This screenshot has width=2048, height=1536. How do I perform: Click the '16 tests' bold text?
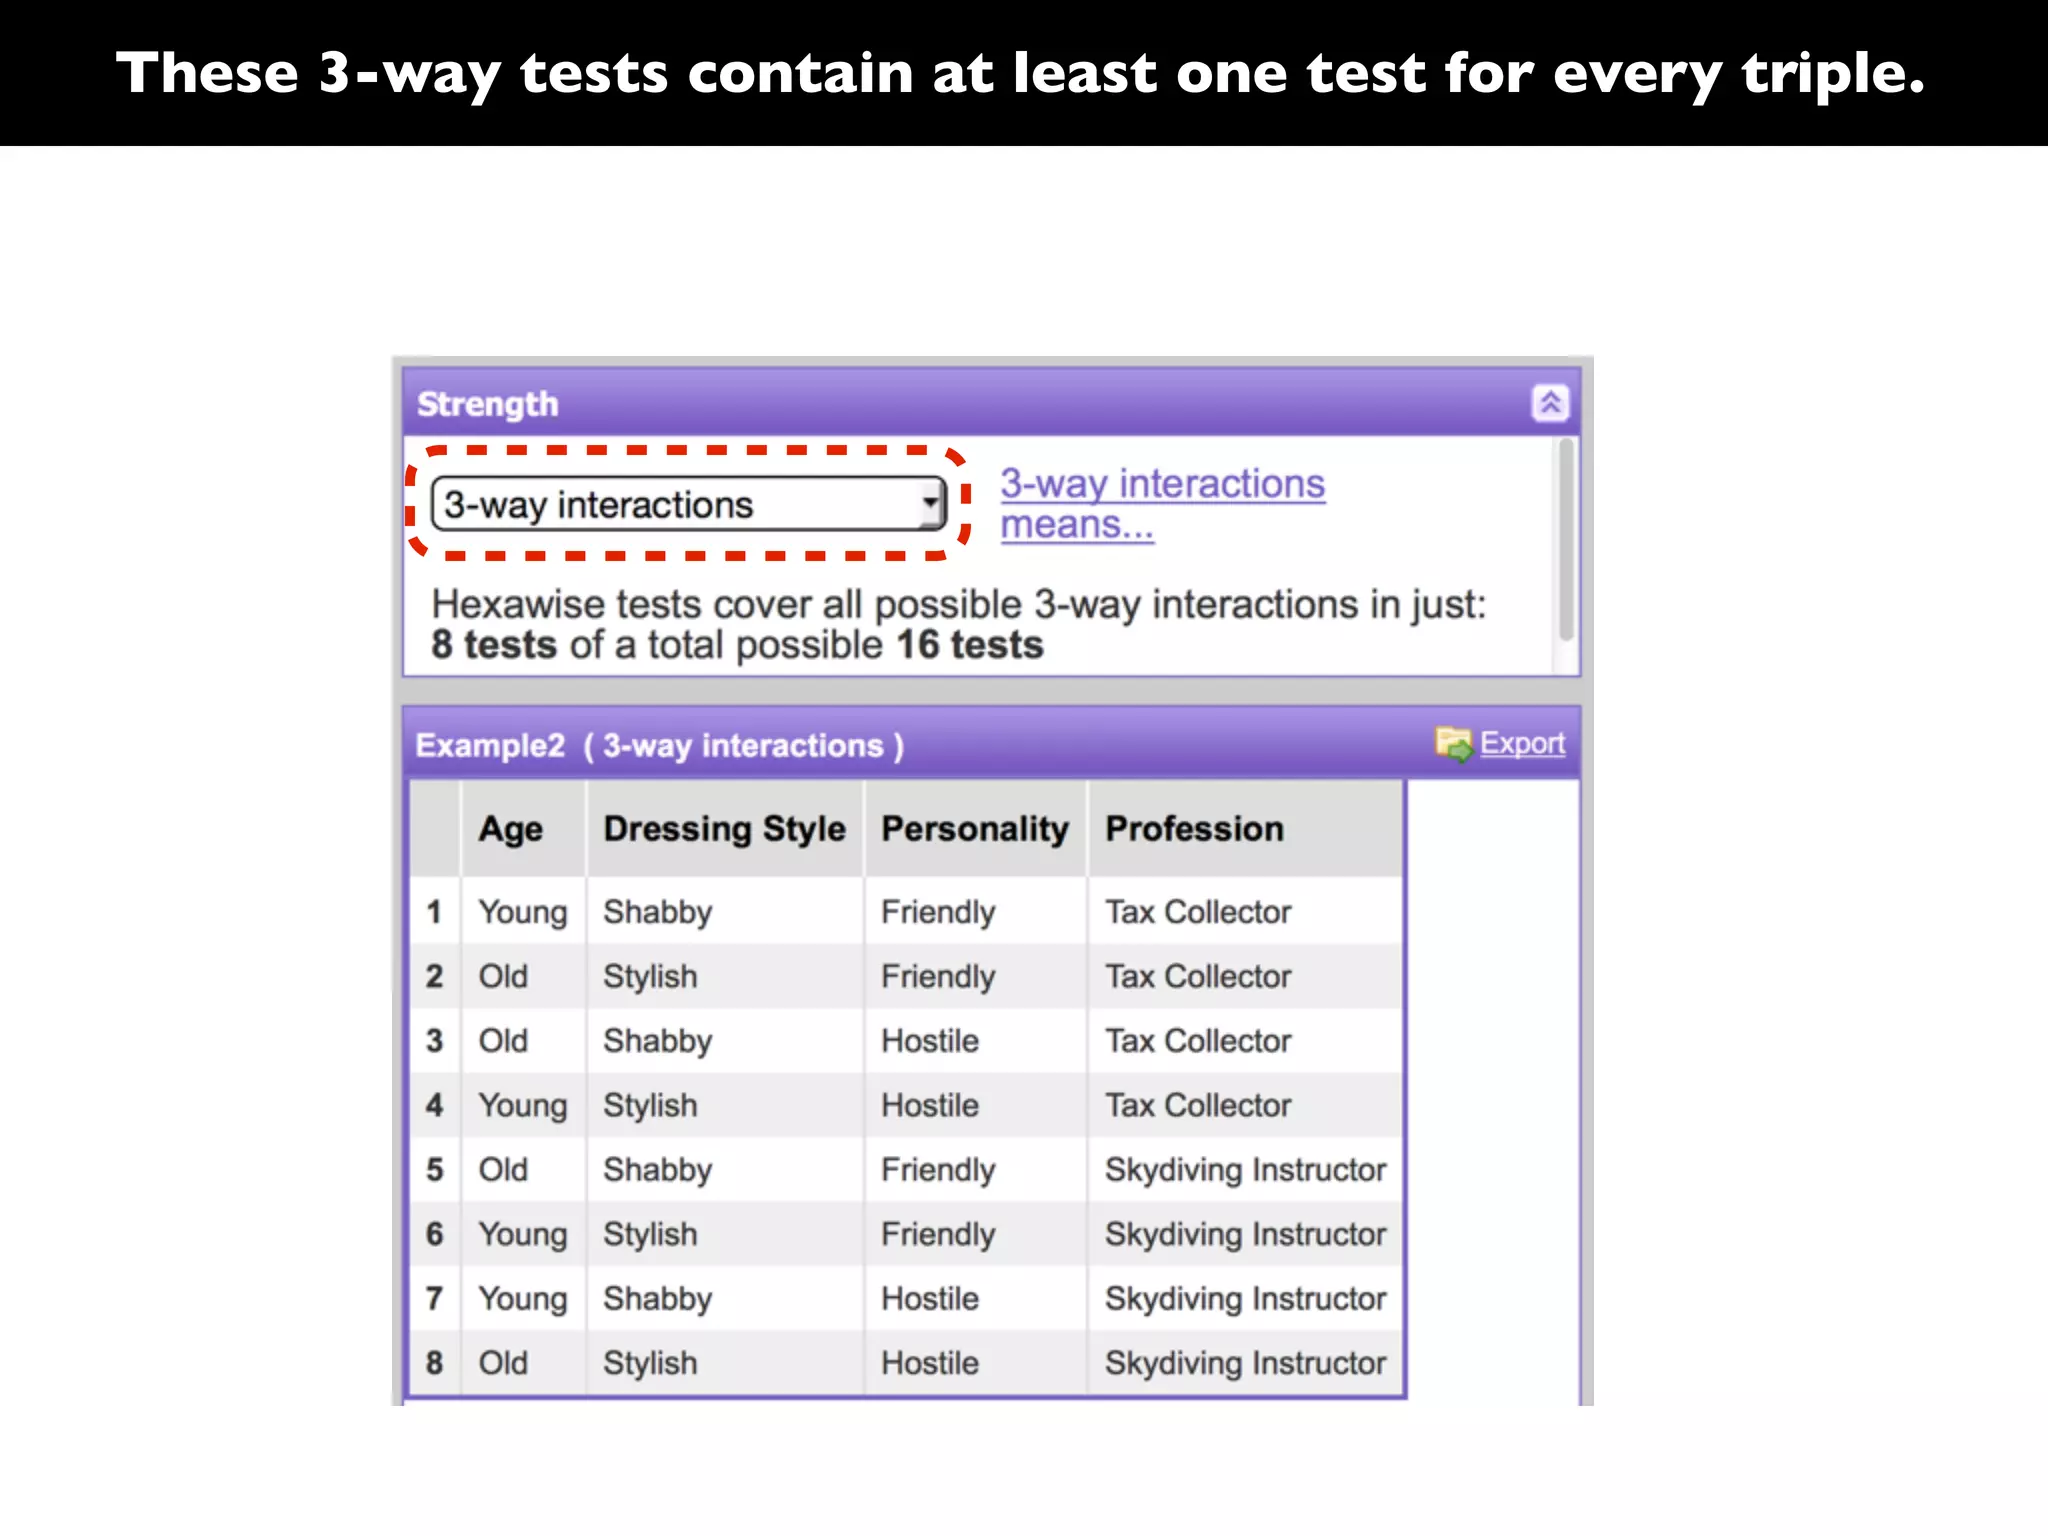click(969, 645)
